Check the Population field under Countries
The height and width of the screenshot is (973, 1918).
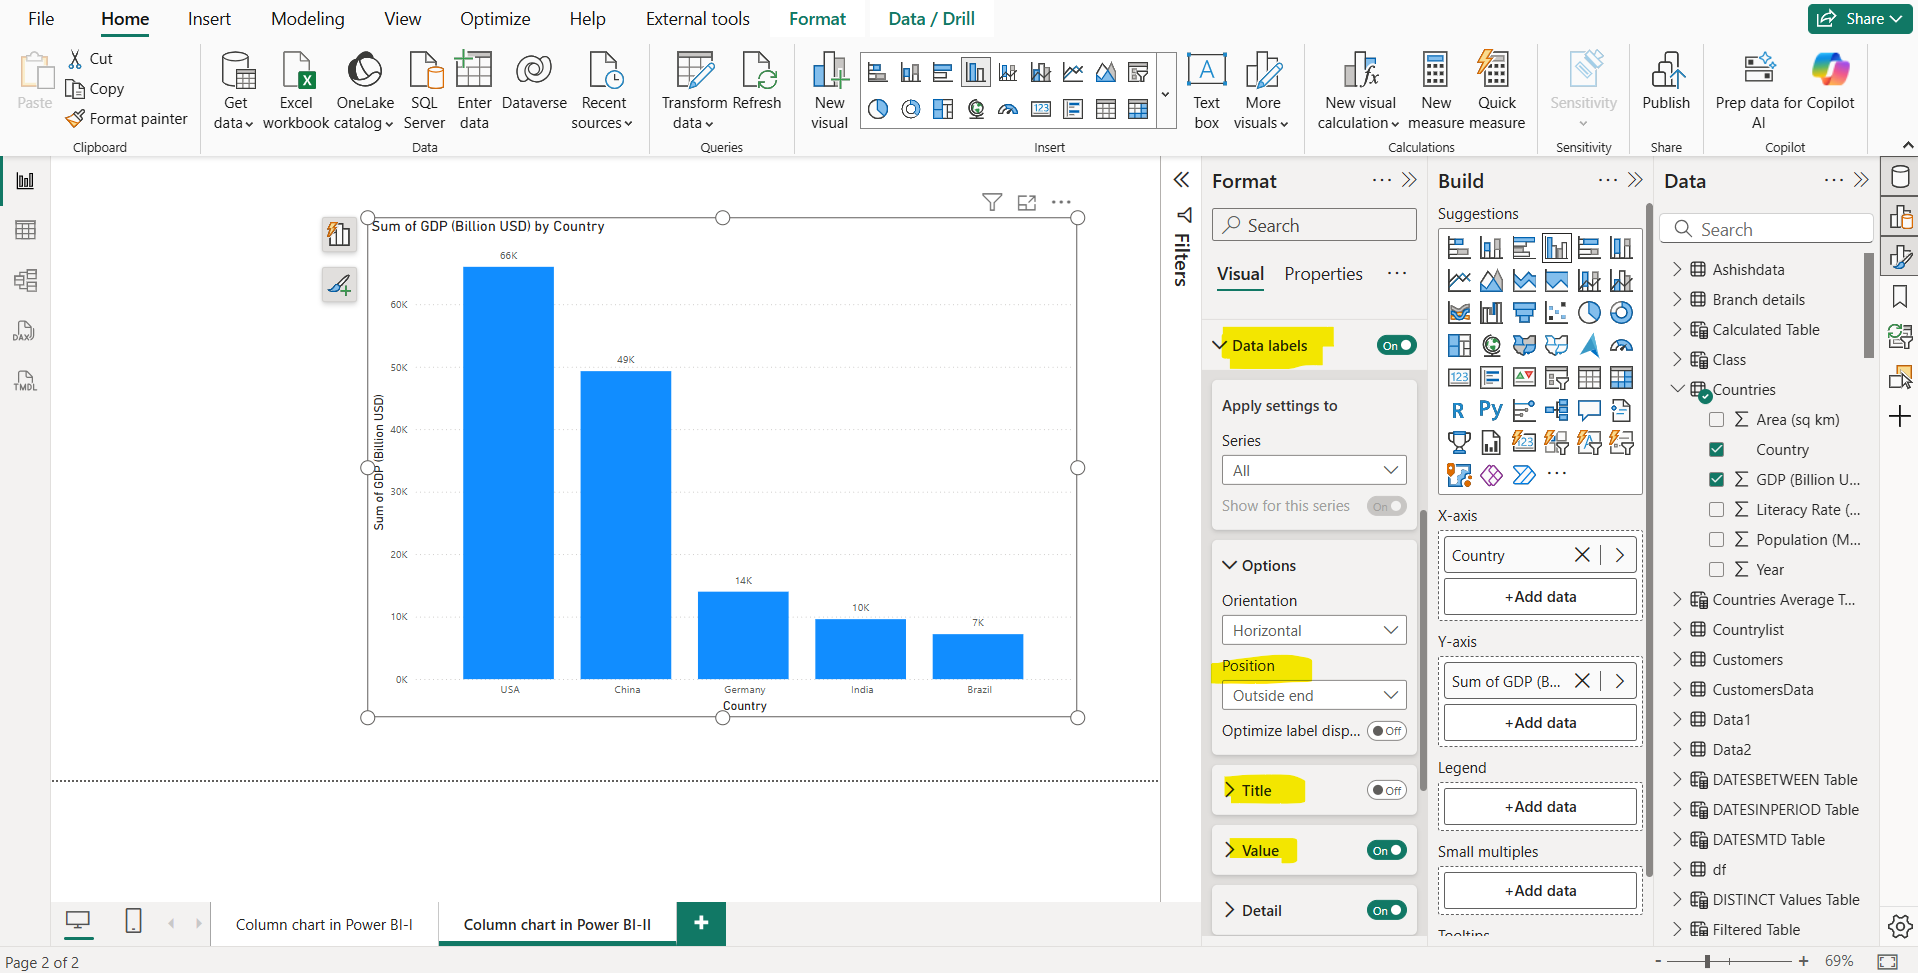coord(1718,539)
